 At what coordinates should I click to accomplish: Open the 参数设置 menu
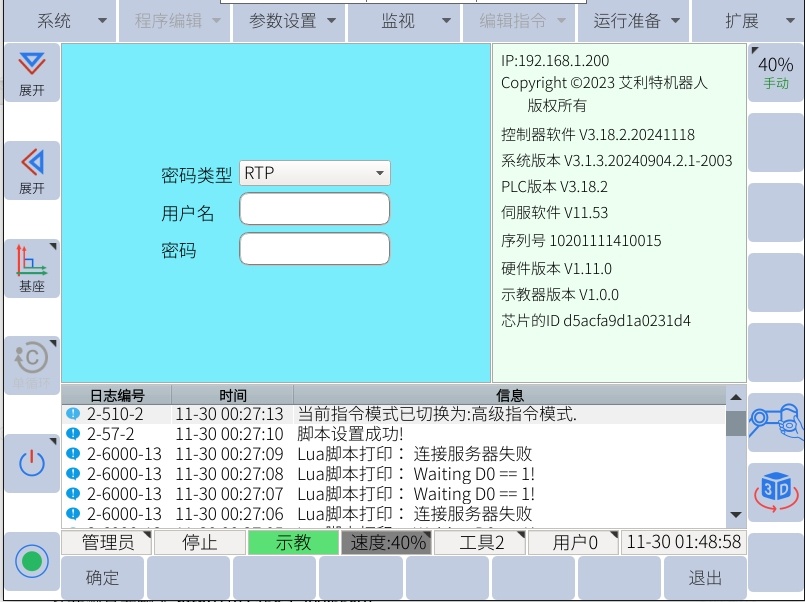pos(289,21)
